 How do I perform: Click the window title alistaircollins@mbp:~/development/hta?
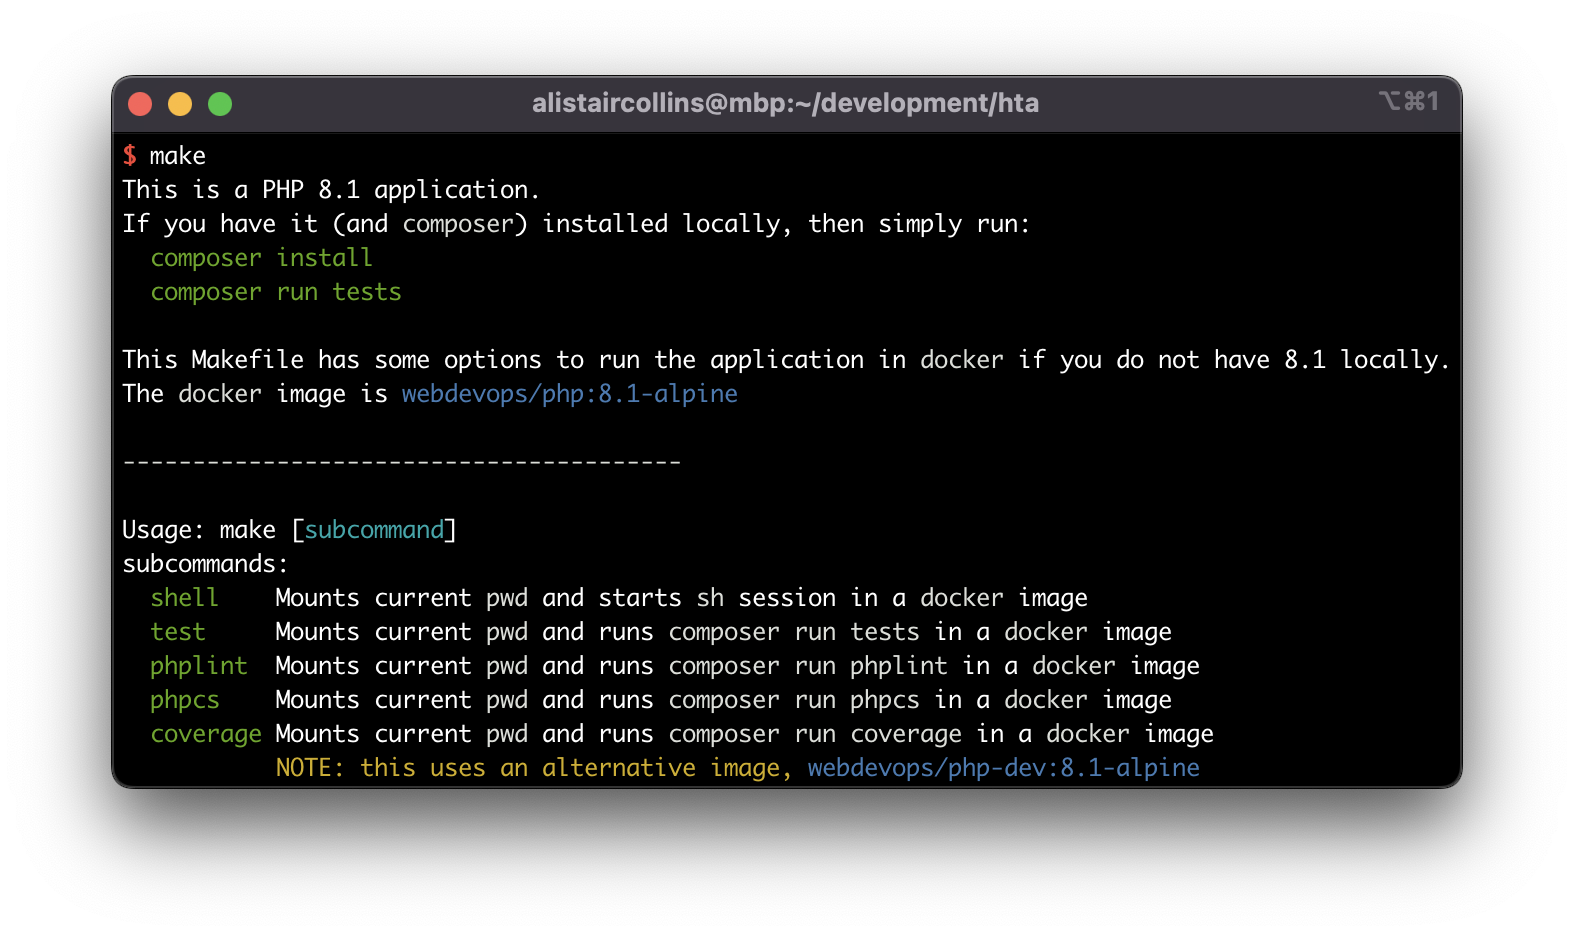click(x=785, y=103)
